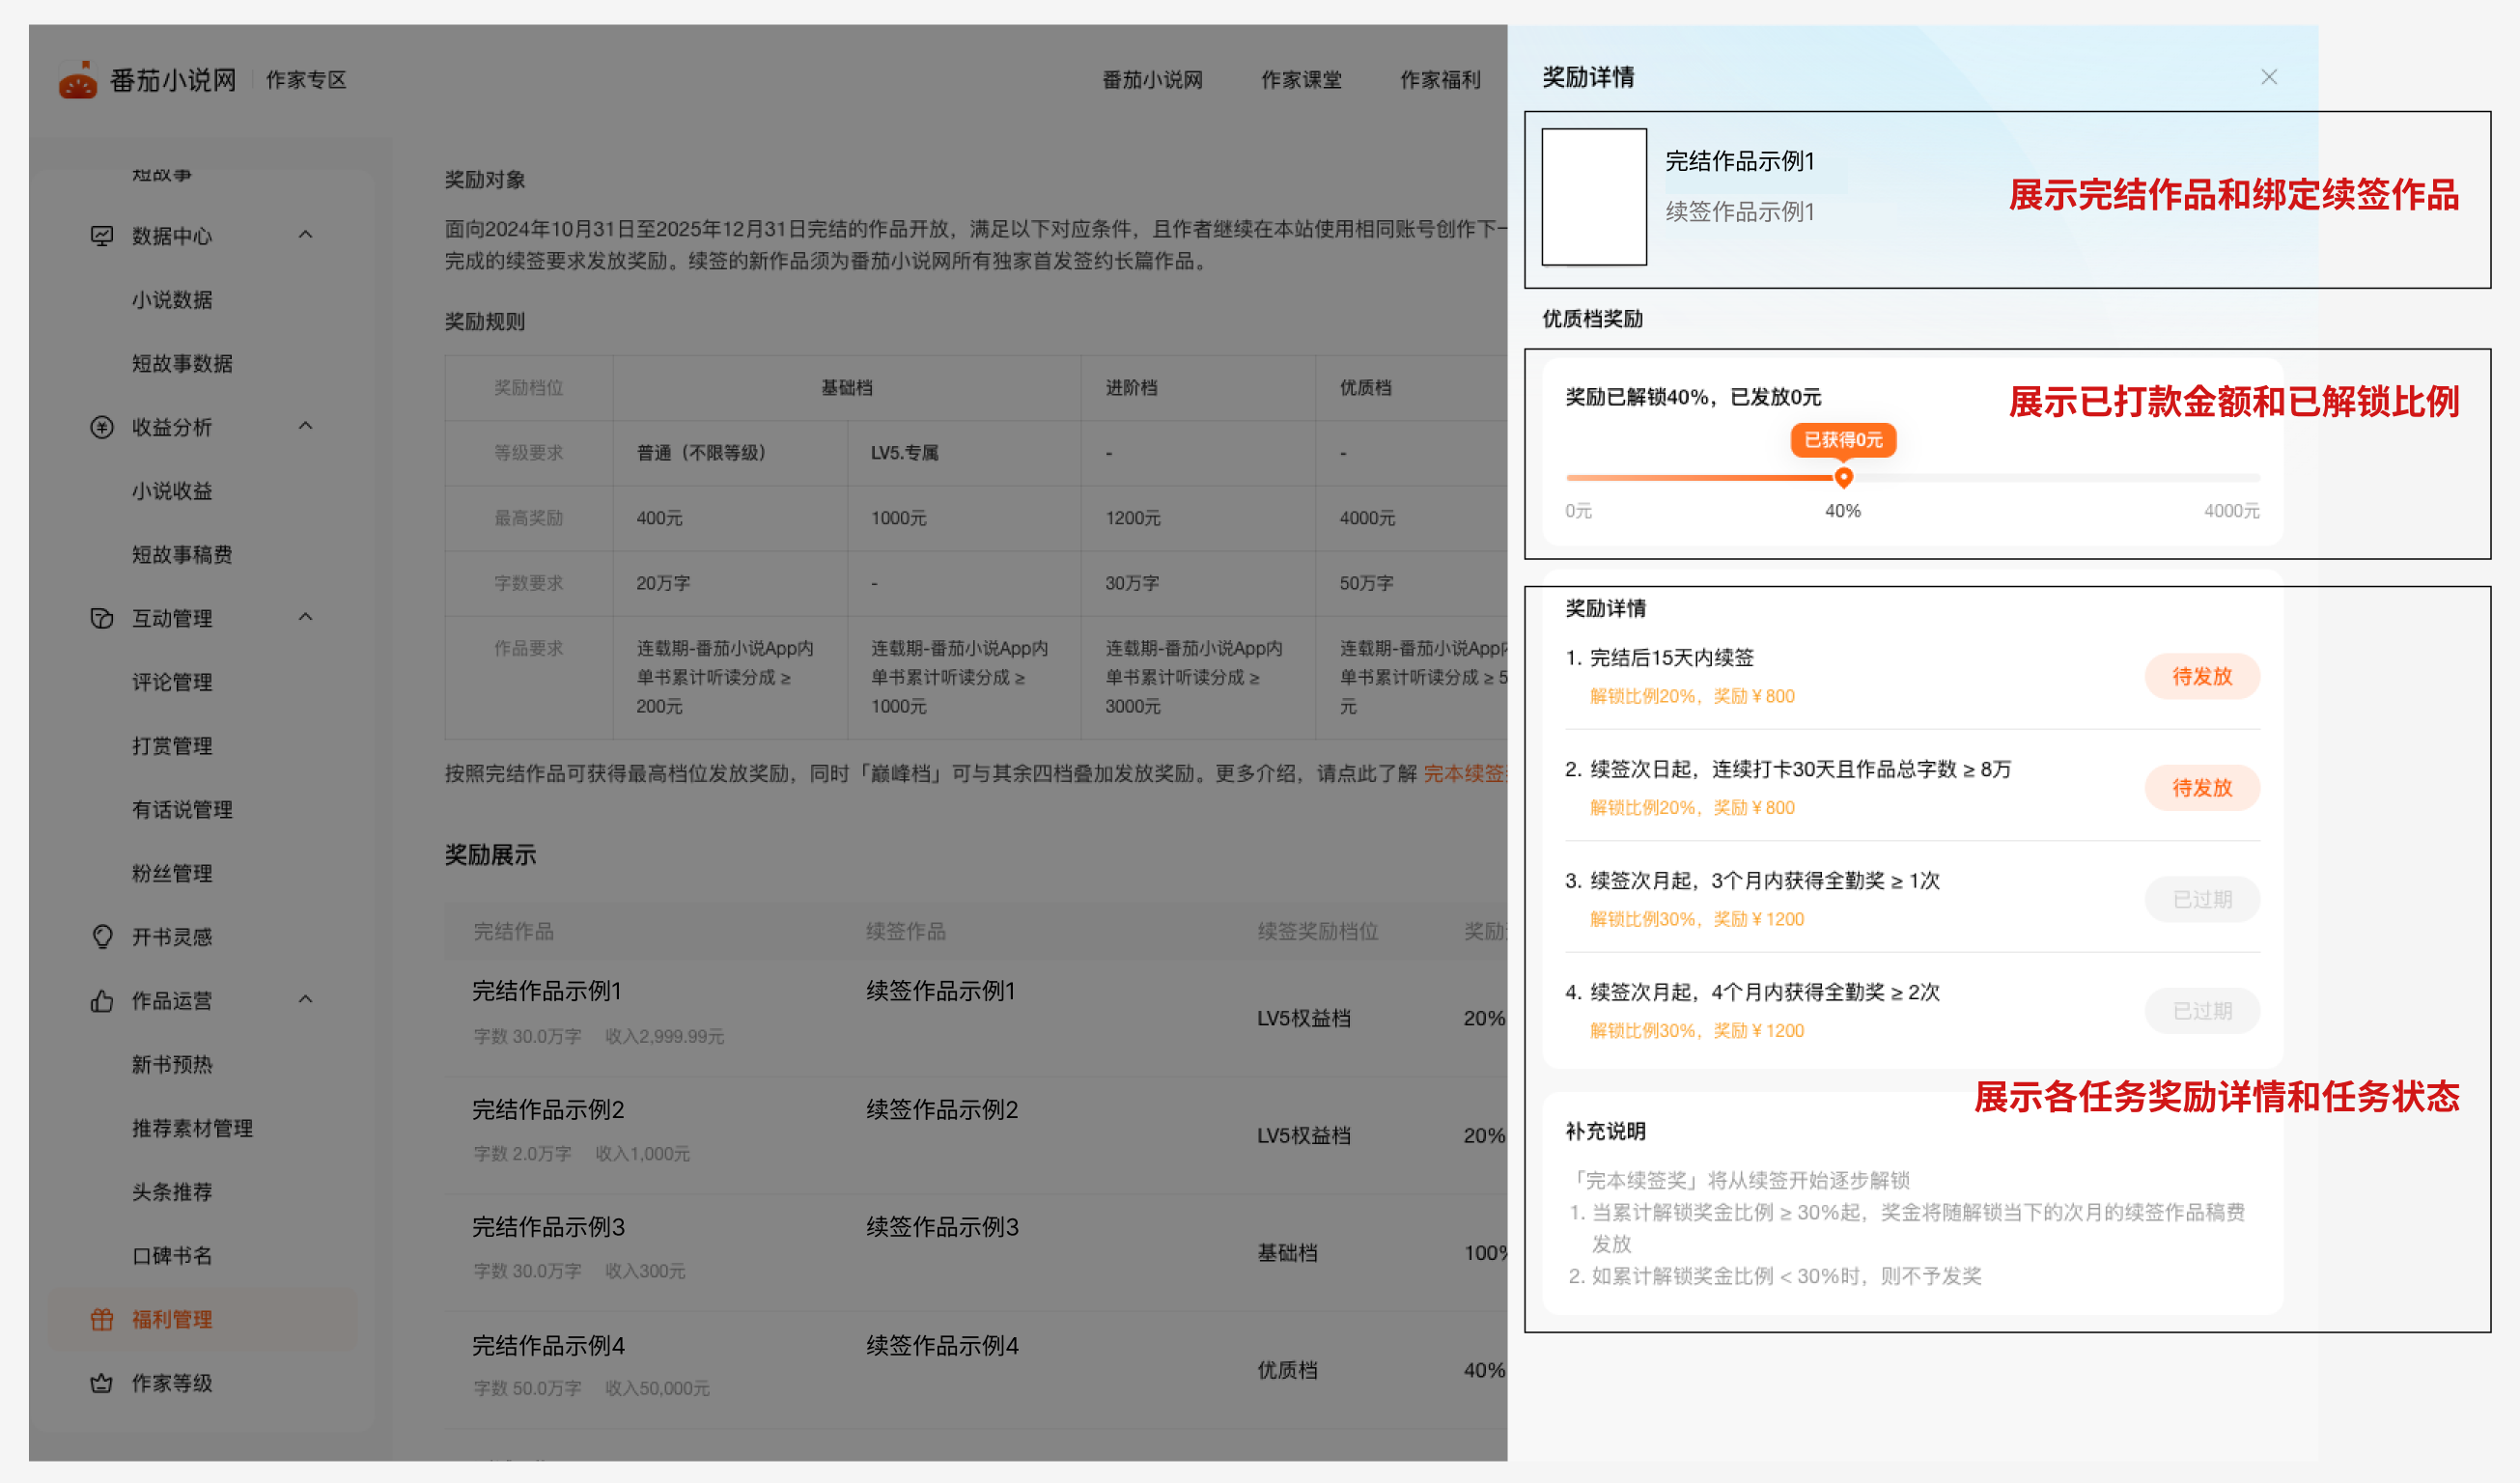Collapse the 作品运营 section chevron

[x=306, y=999]
